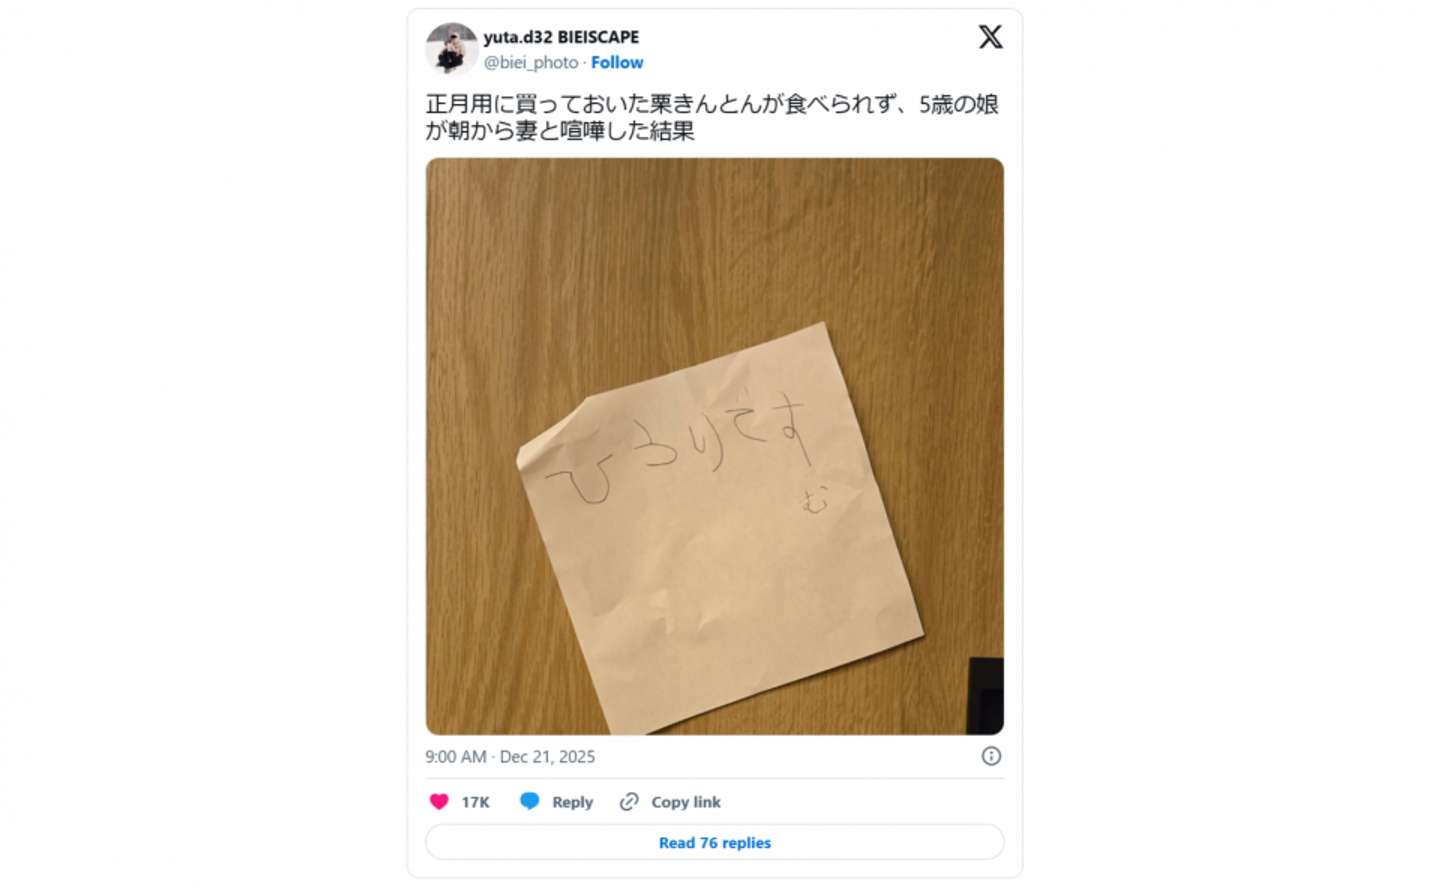Screen dimensions: 1440x894
Task: Click the X logo icon
Action: (x=990, y=37)
